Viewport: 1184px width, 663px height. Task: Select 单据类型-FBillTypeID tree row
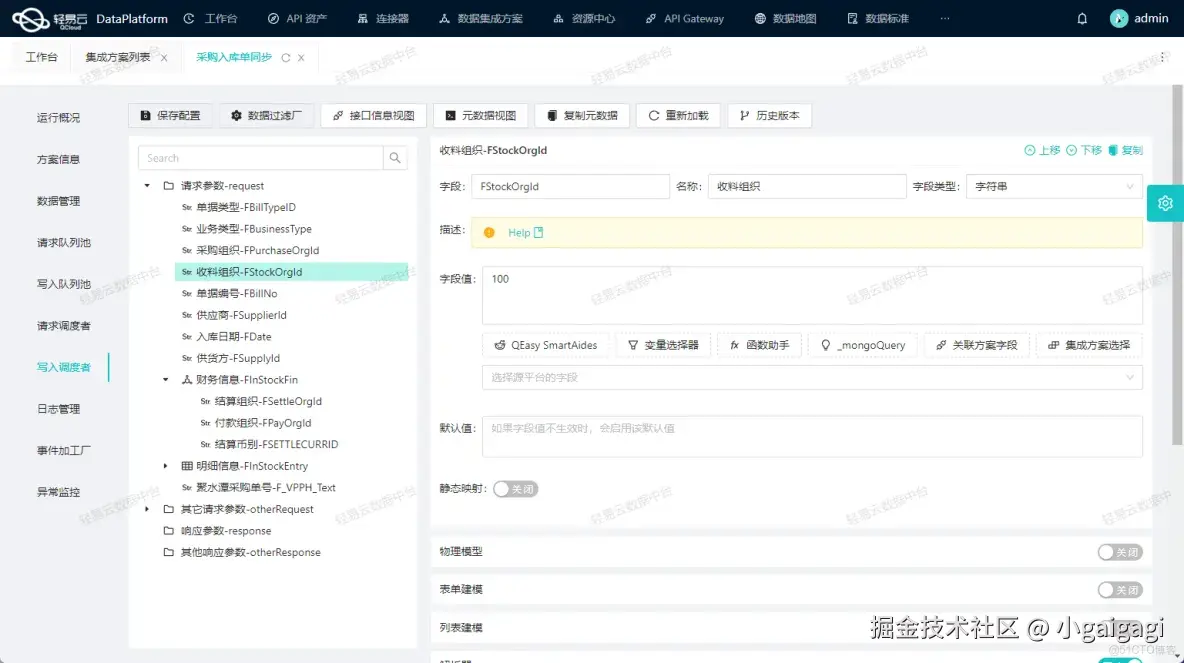[291, 207]
